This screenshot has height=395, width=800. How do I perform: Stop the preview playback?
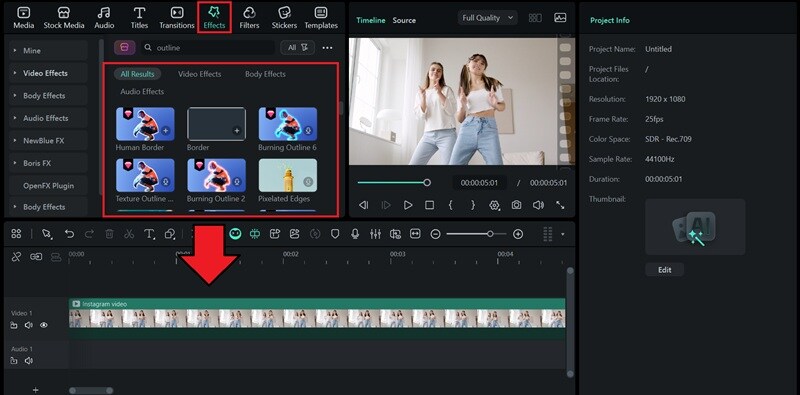click(x=430, y=205)
